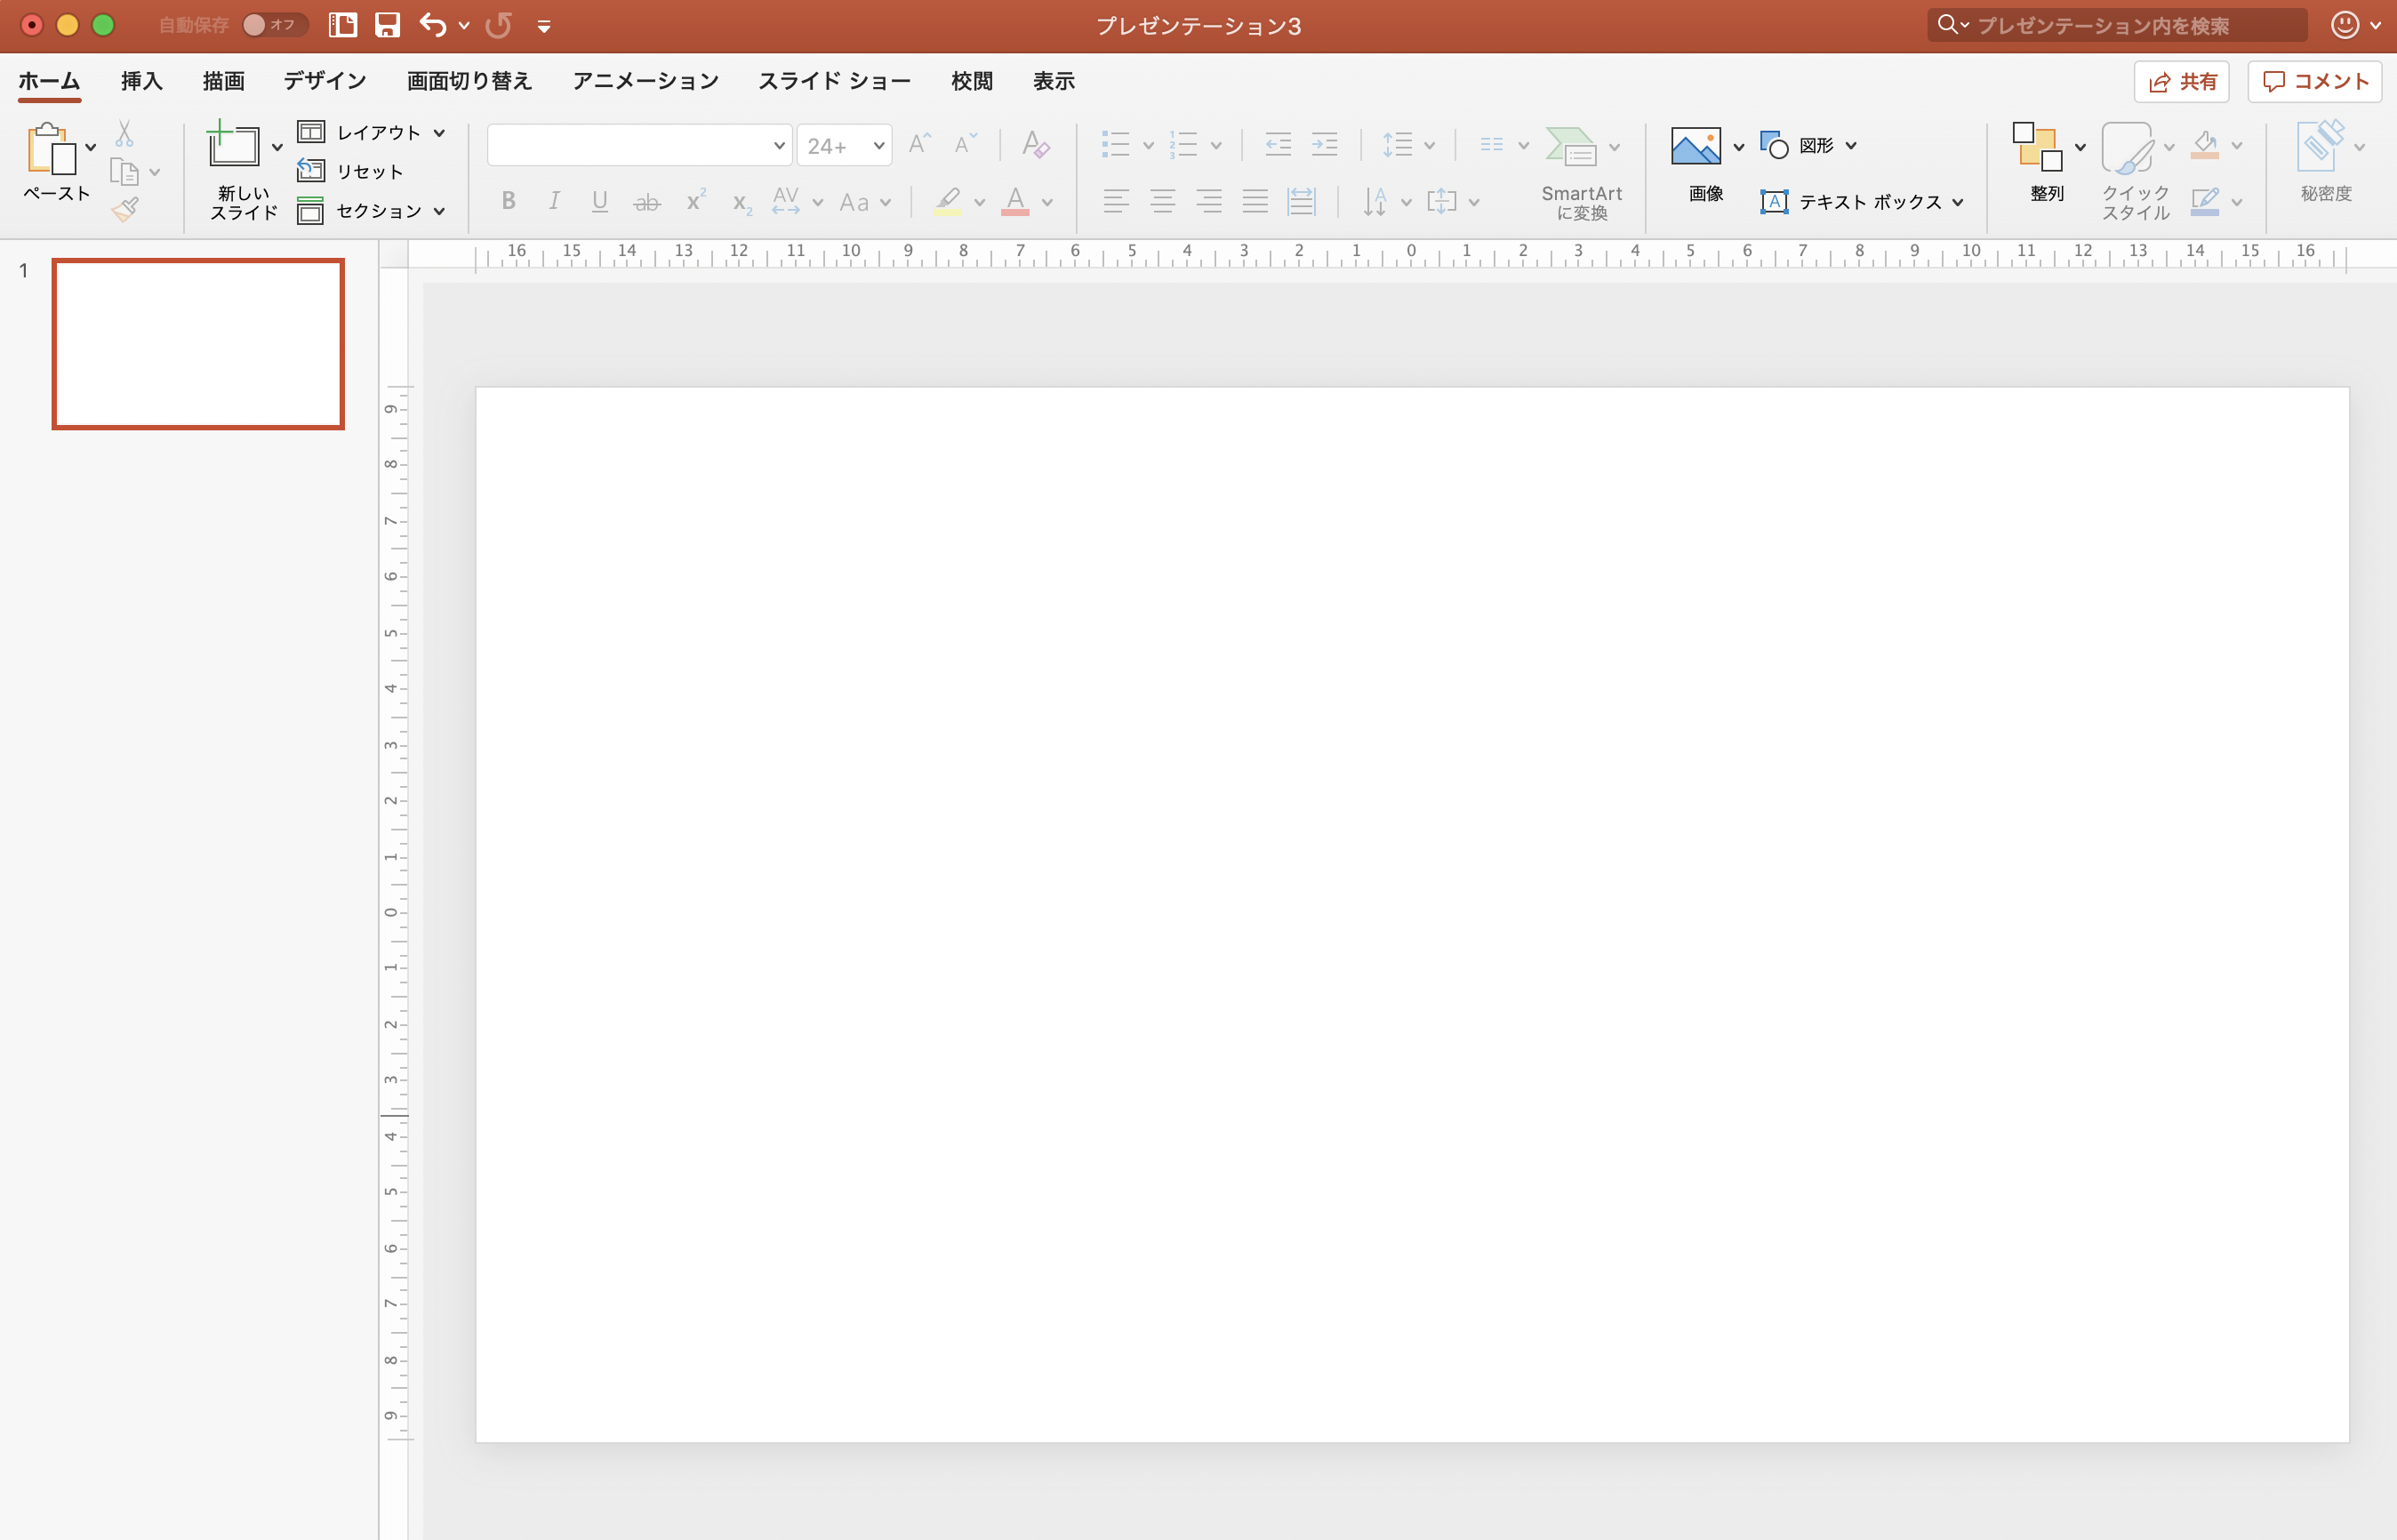
Task: Click the Redo icon in title bar
Action: point(498,25)
